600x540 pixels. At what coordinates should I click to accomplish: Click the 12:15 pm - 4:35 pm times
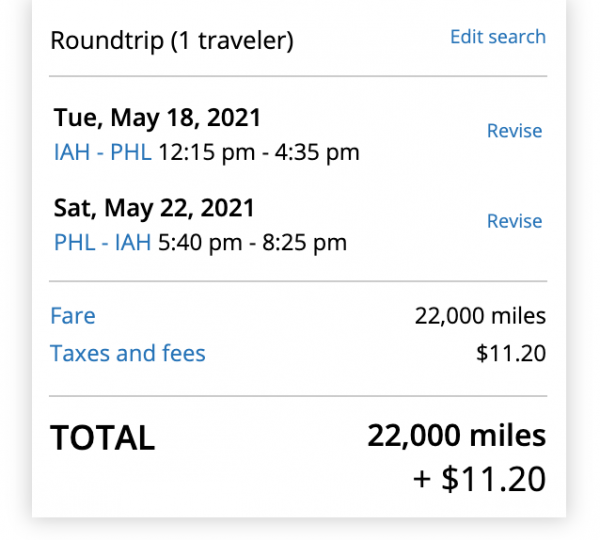[259, 153]
